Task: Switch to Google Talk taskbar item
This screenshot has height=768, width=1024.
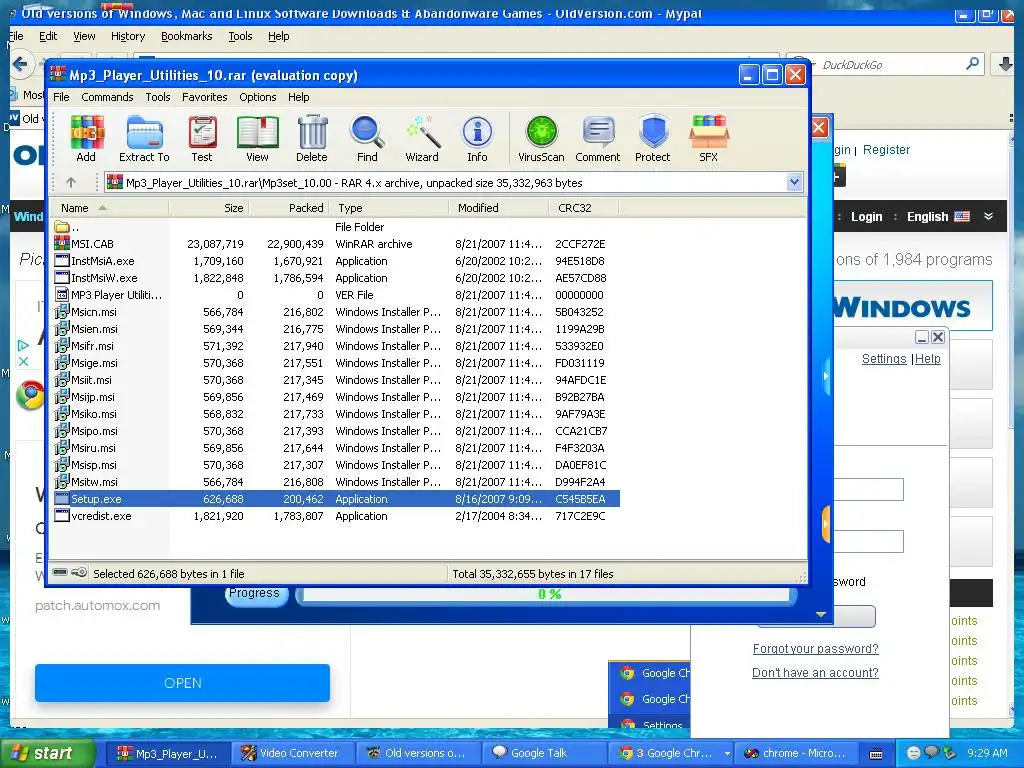Action: click(544, 753)
